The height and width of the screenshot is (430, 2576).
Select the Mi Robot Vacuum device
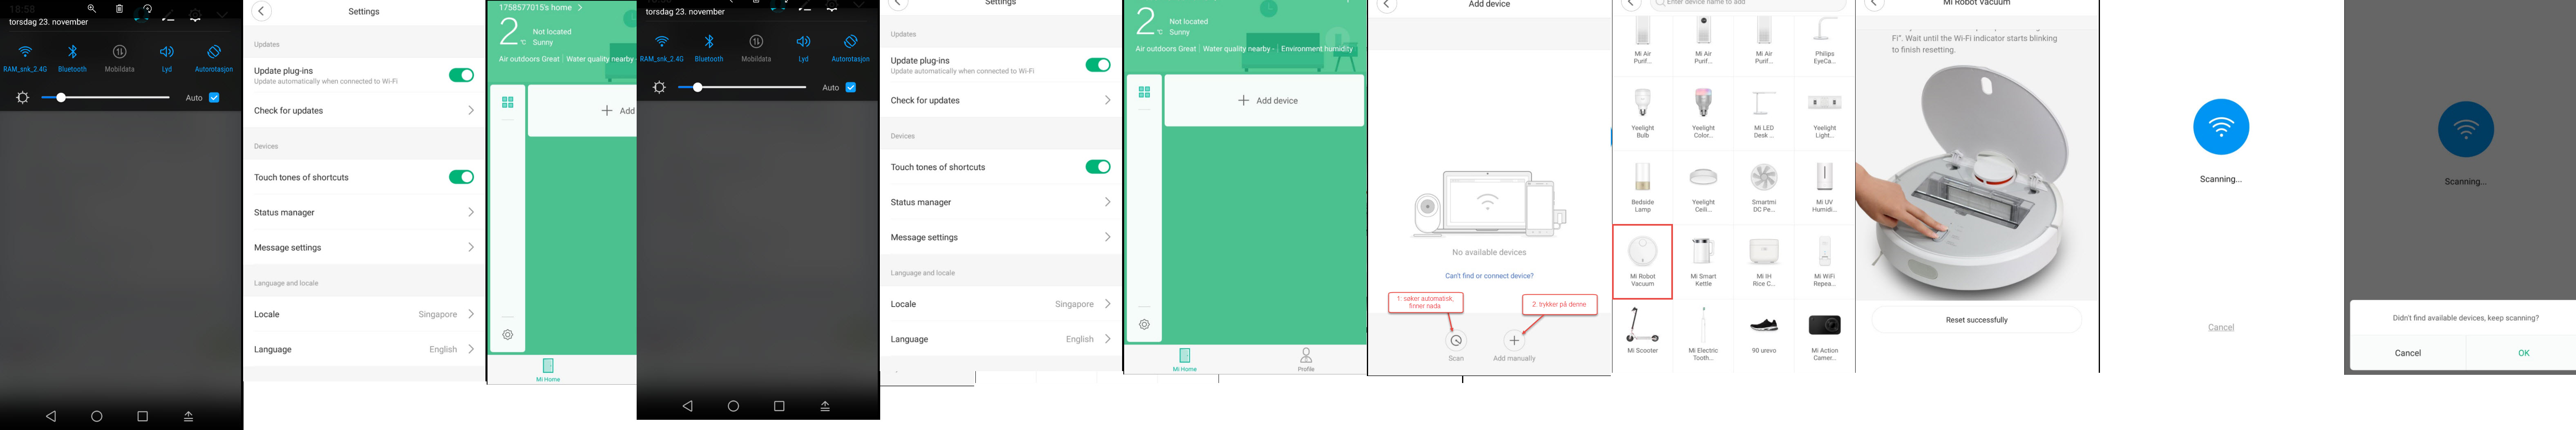[x=1642, y=262]
